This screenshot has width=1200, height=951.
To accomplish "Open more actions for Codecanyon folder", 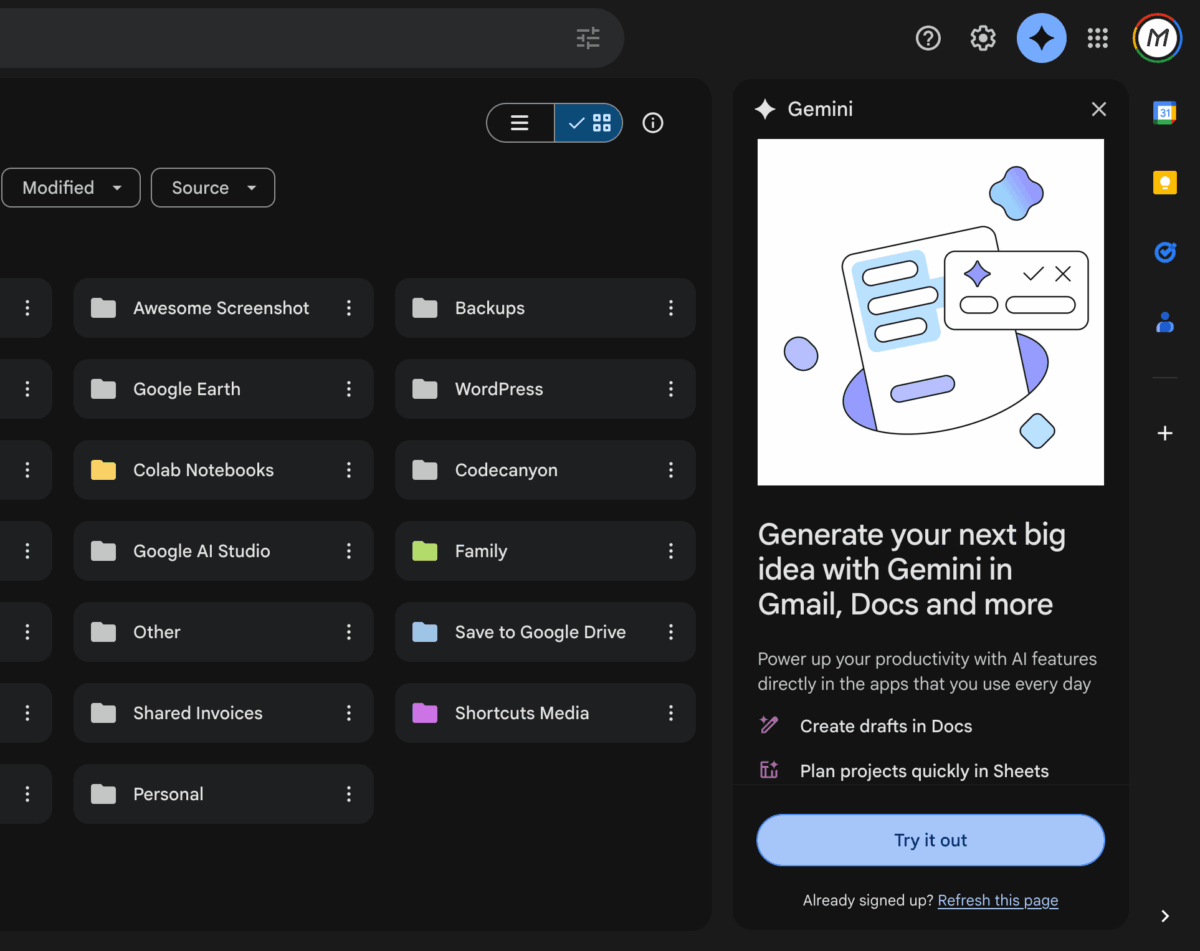I will [671, 470].
